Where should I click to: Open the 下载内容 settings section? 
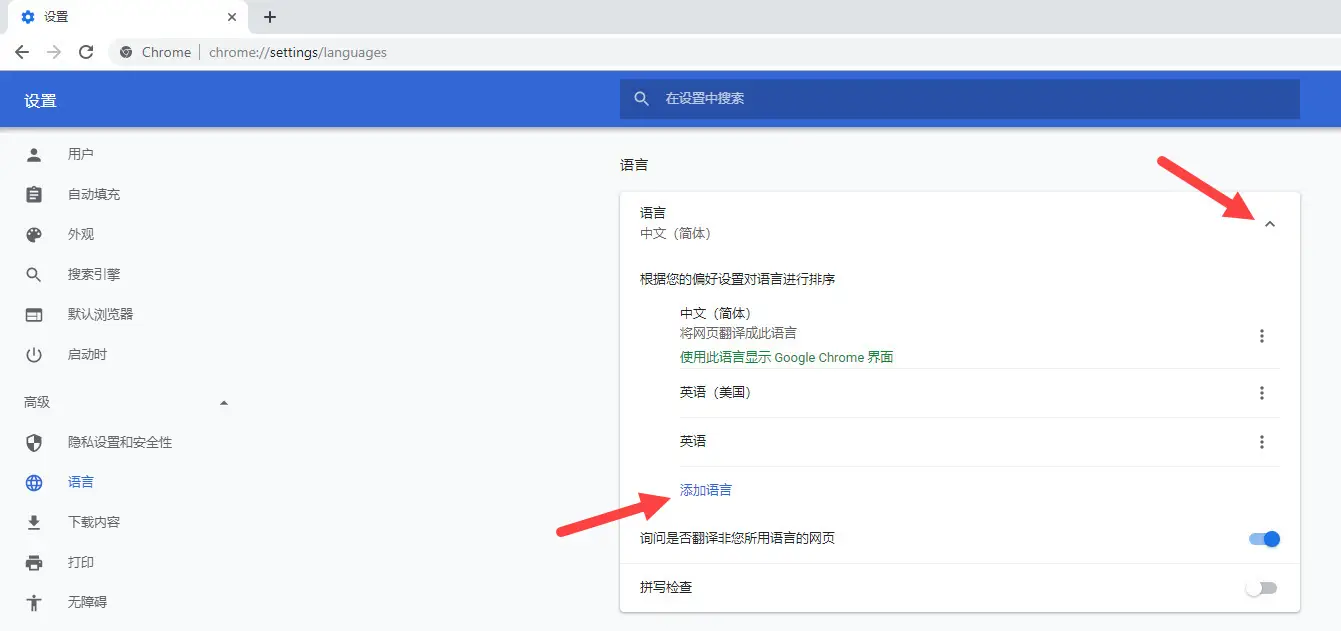(94, 522)
